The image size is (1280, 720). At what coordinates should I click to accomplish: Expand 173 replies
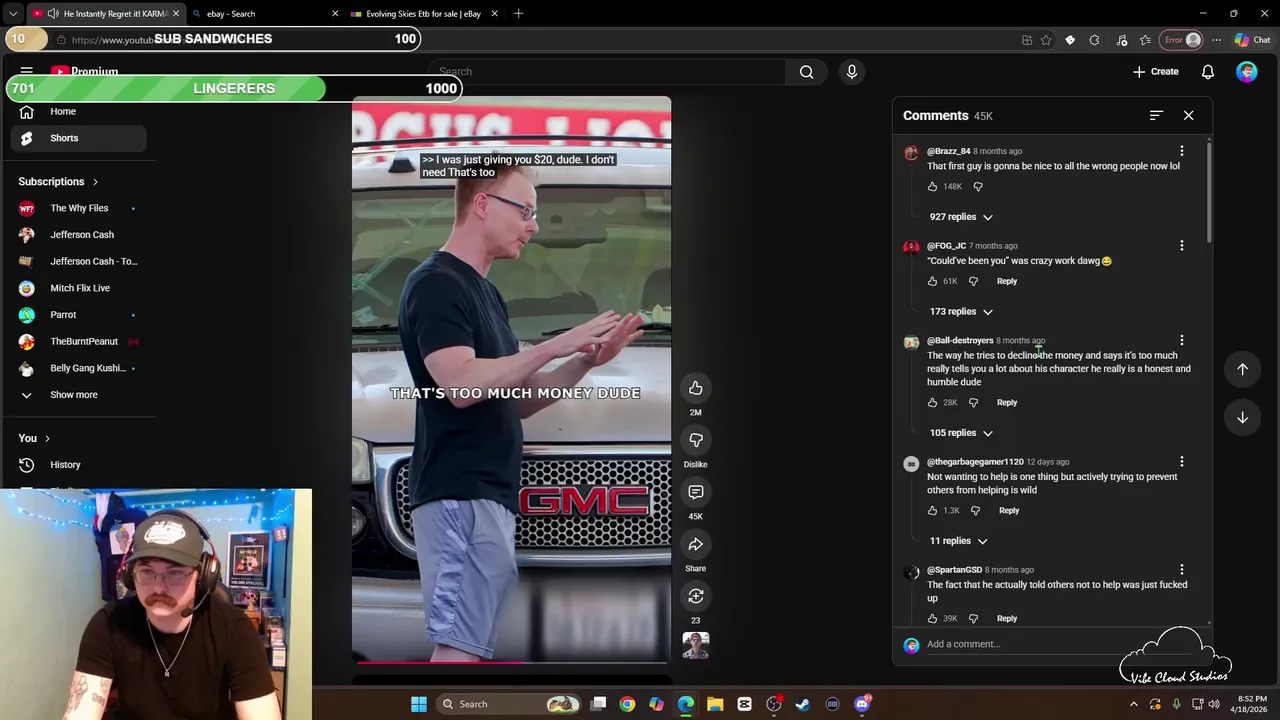click(961, 312)
